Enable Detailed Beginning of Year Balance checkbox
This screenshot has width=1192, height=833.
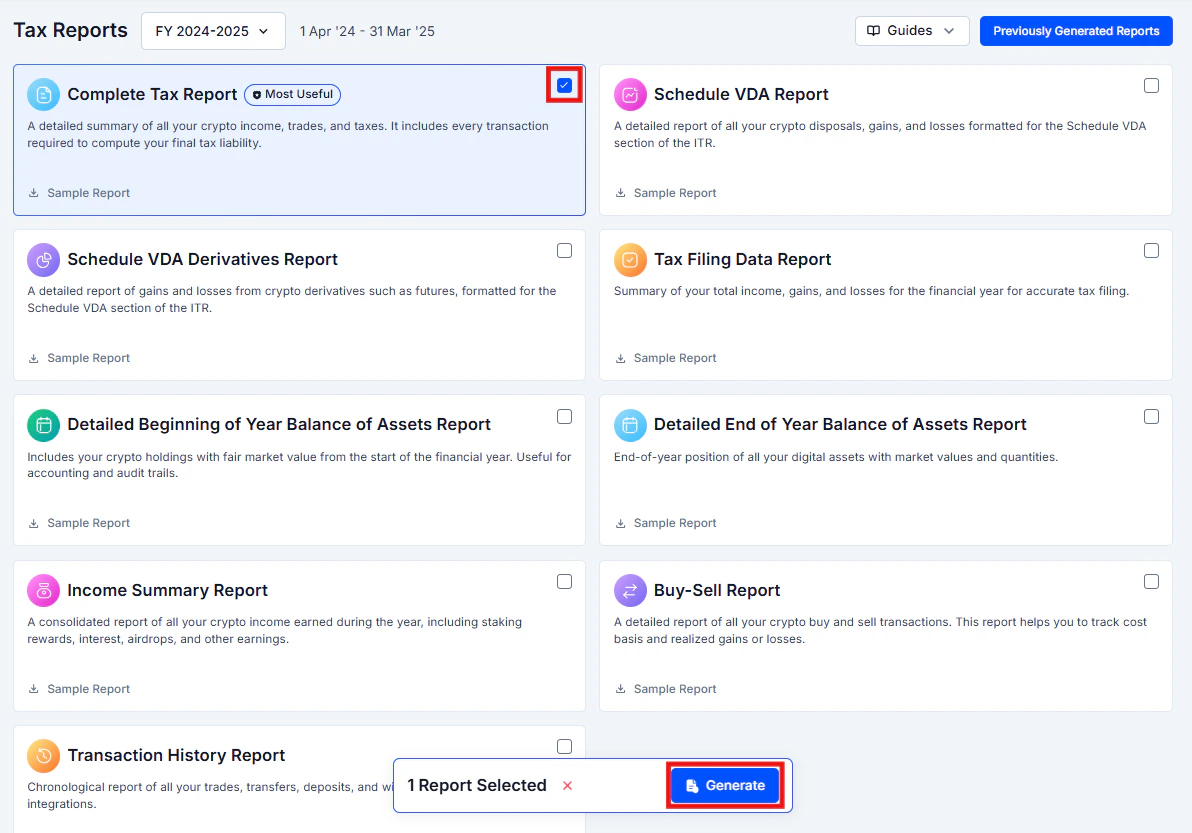point(564,416)
